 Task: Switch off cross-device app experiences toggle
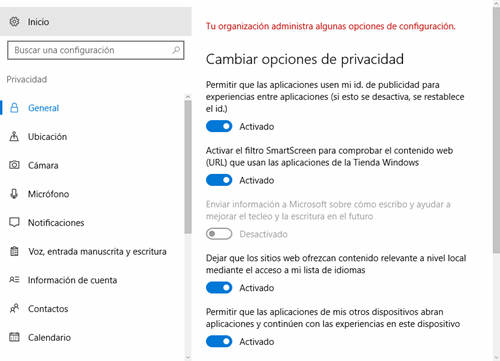219,341
